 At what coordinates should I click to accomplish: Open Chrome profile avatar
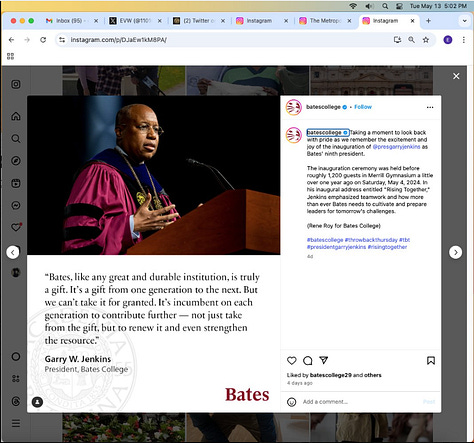[448, 40]
